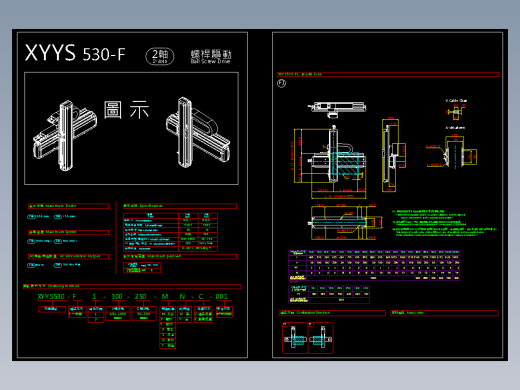This screenshot has height=390, width=520.
Task: Click the Maximum Speed section header
Action: 68,232
